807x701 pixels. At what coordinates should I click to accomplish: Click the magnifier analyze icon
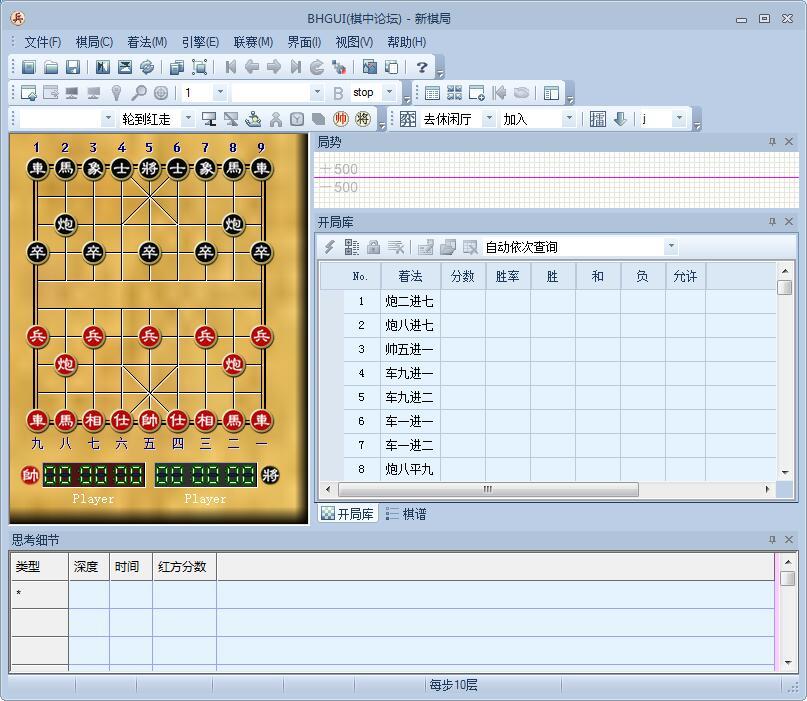click(139, 93)
